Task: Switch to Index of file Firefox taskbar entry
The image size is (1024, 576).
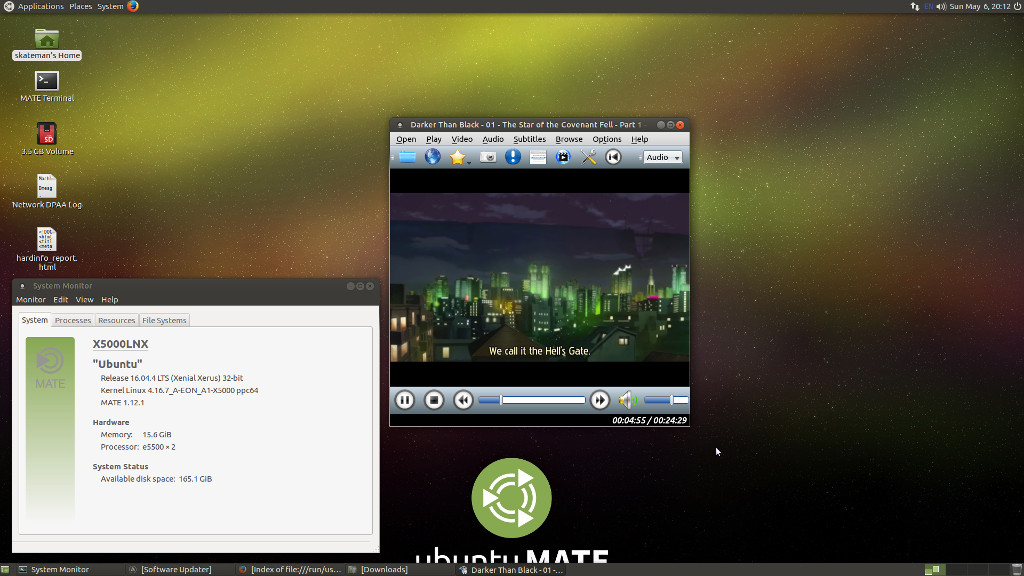Action: click(290, 569)
